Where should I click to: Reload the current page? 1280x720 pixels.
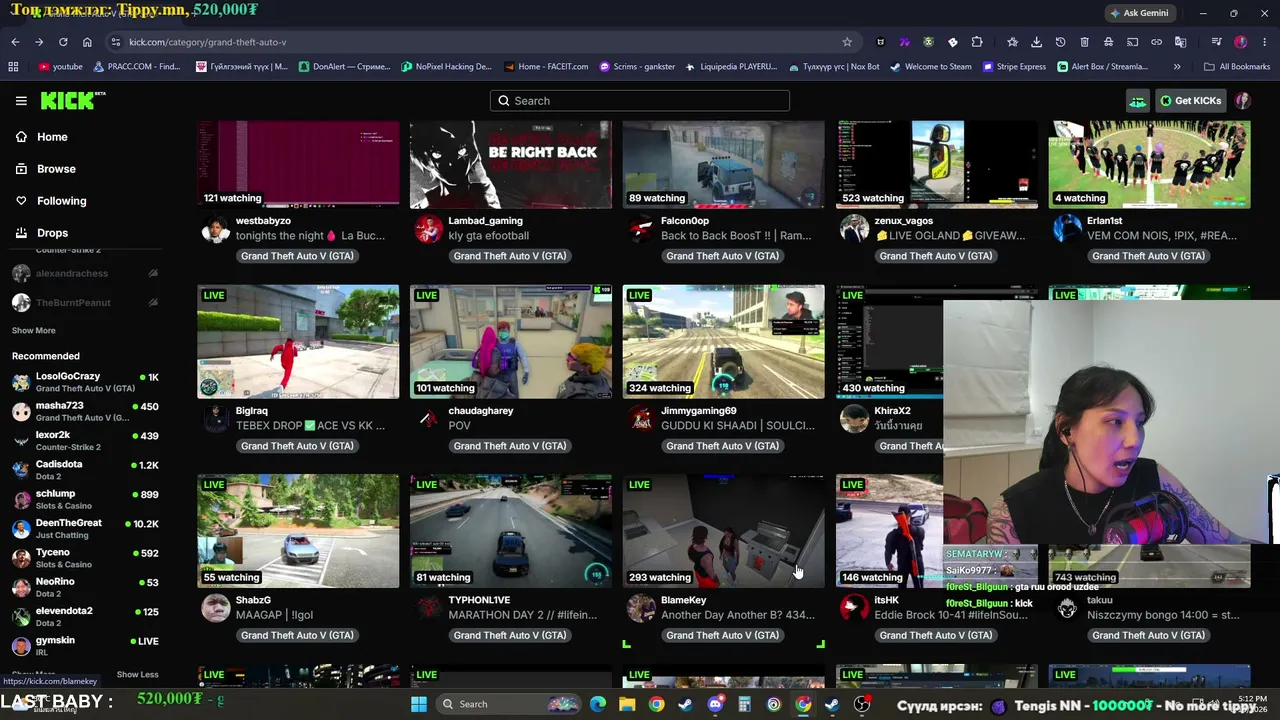[x=63, y=42]
